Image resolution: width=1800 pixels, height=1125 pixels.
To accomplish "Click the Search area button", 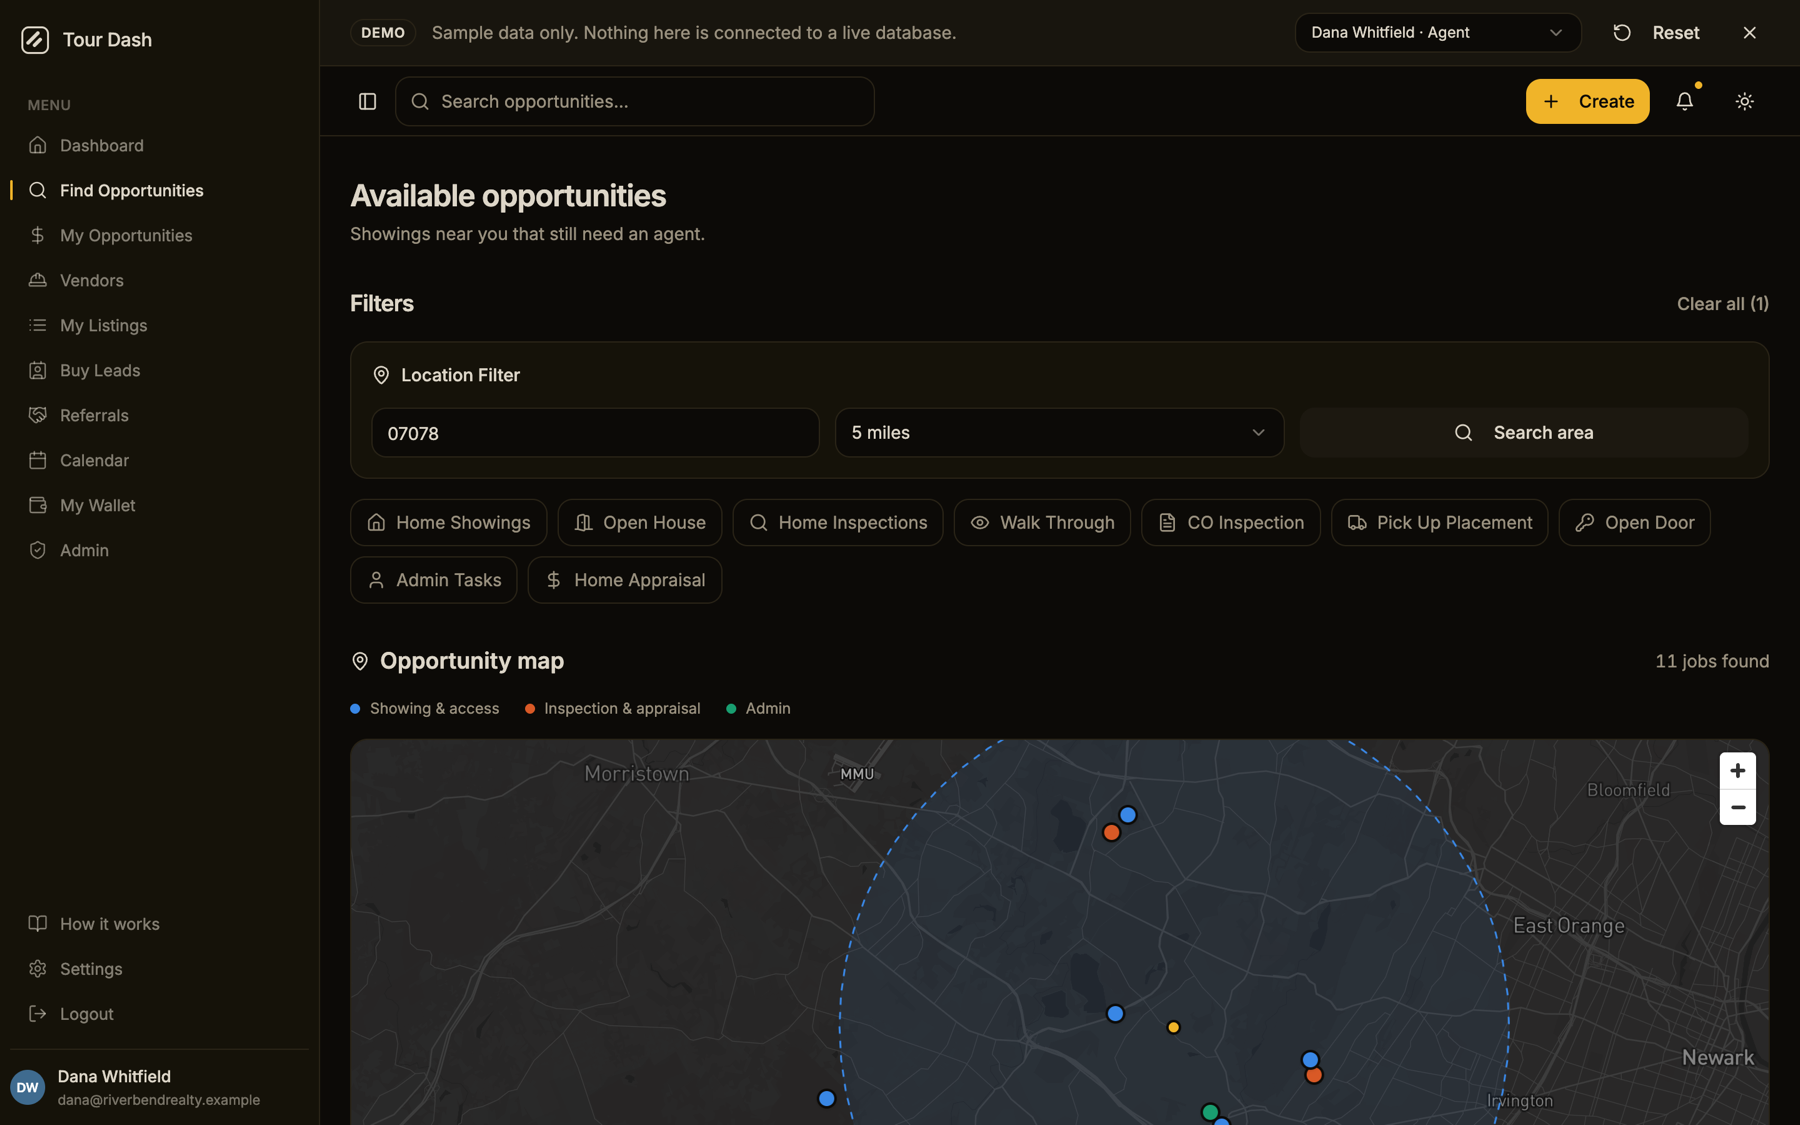I will tap(1523, 433).
